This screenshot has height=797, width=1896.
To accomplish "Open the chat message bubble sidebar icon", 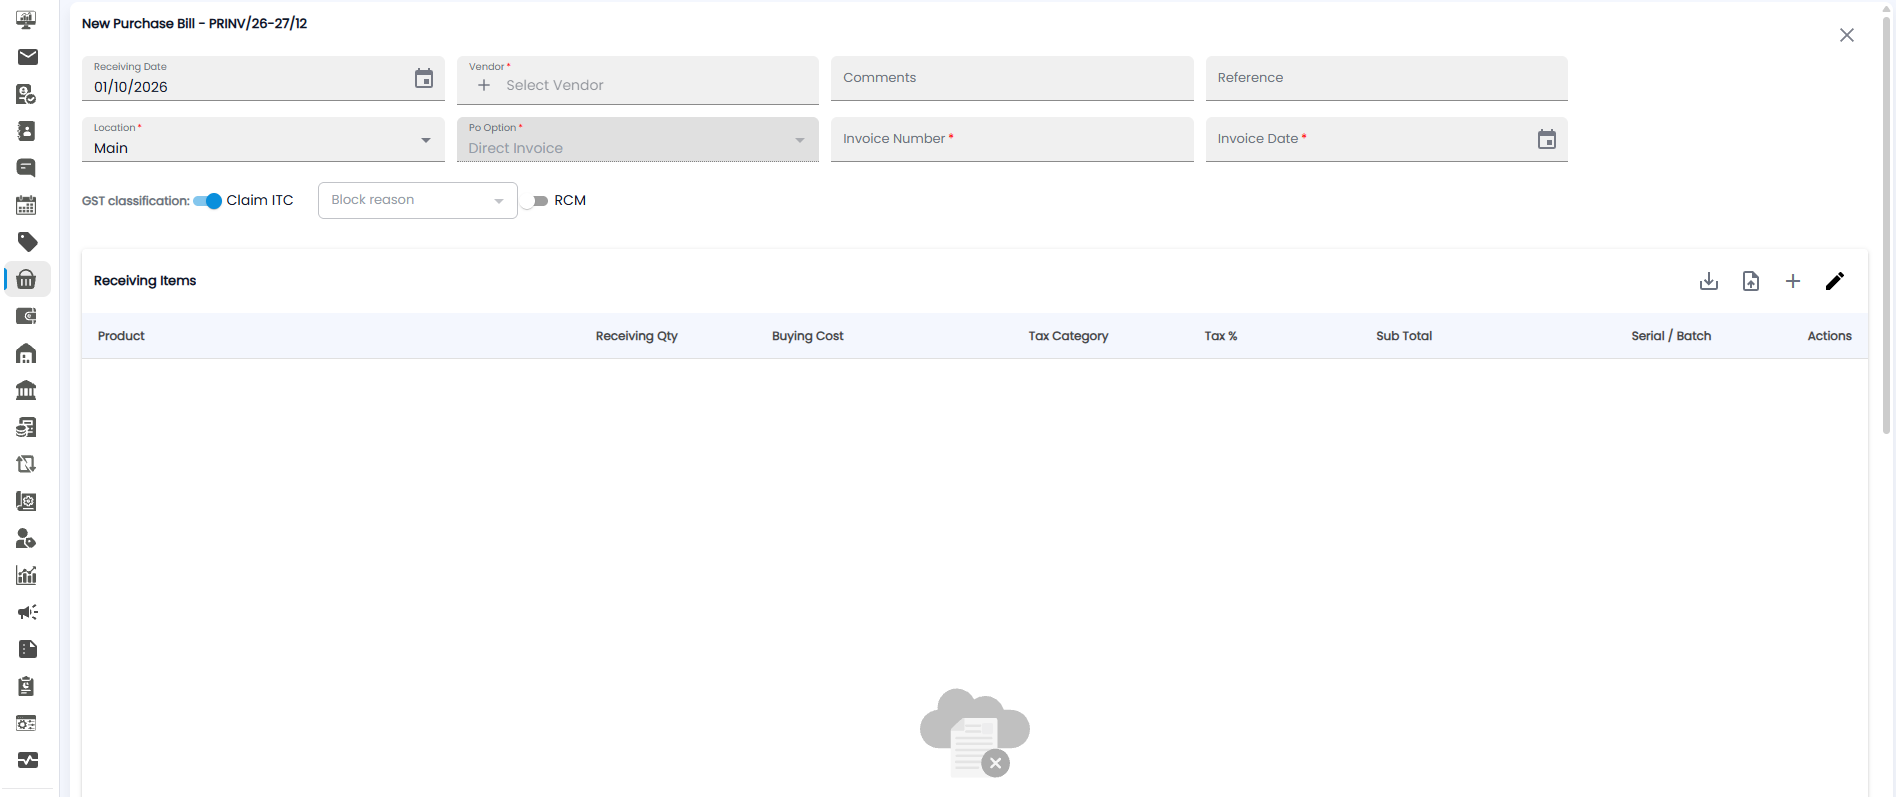I will coord(27,168).
